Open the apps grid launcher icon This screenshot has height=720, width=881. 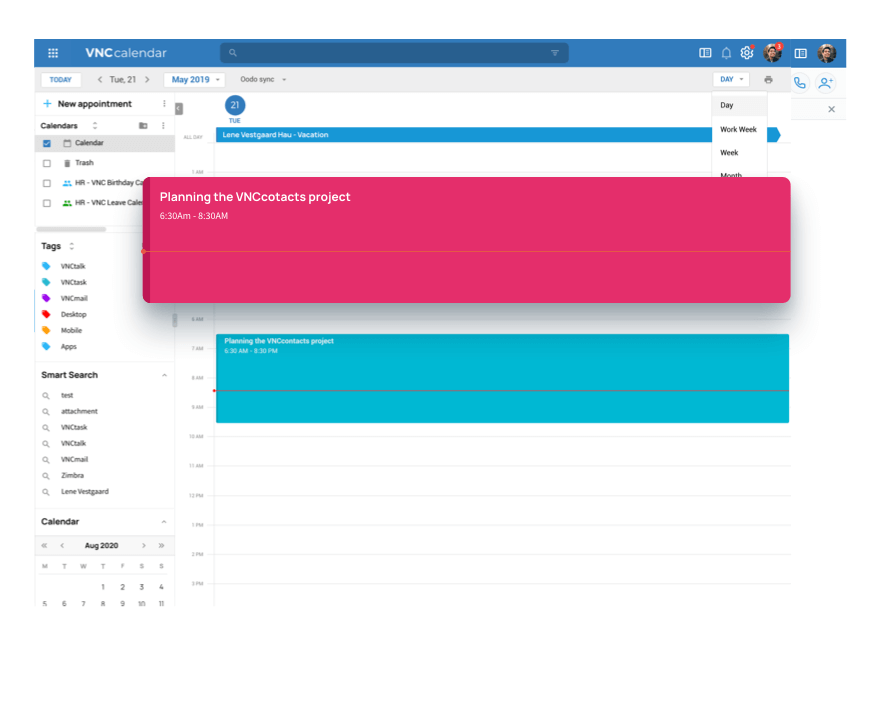pos(53,53)
